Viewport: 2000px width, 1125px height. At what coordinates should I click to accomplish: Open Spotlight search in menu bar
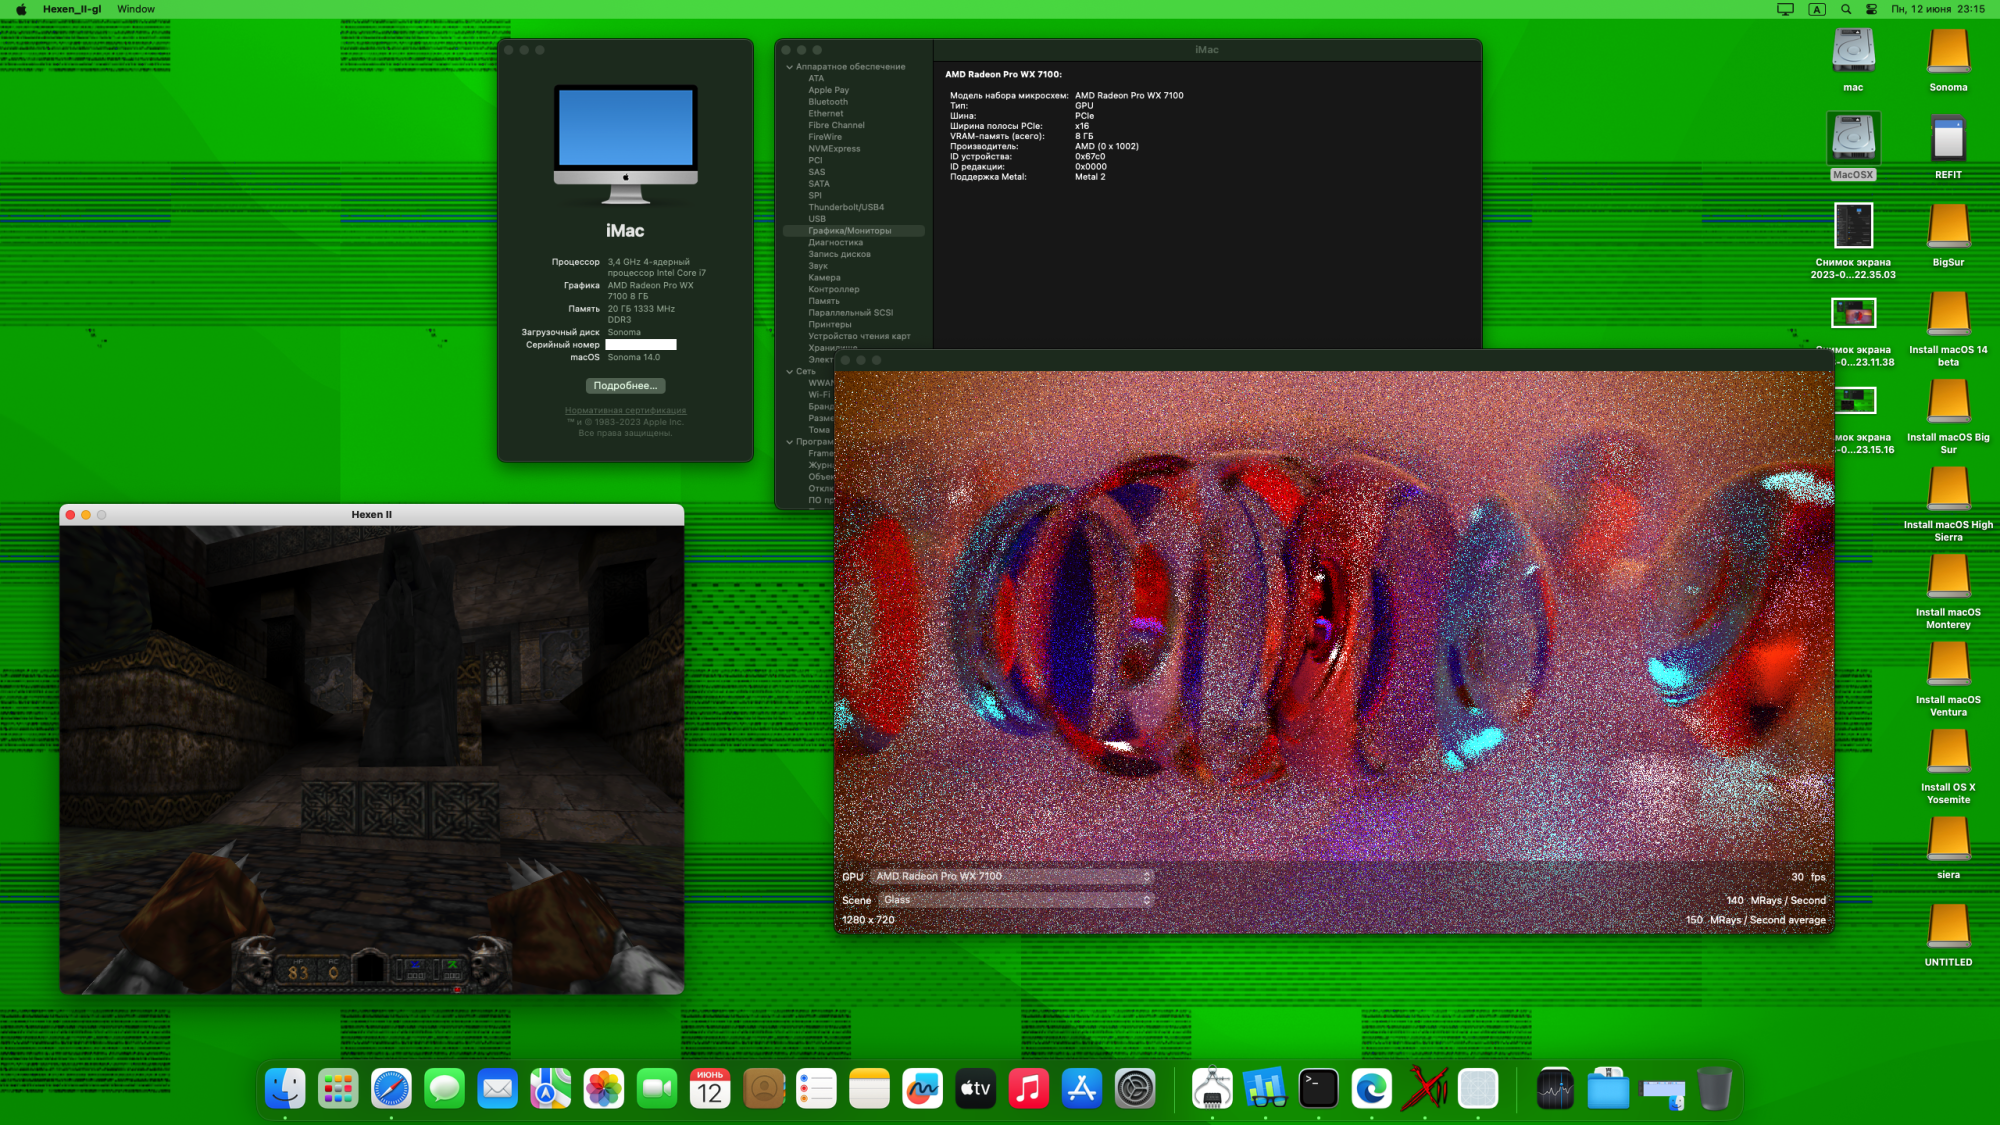1846,9
